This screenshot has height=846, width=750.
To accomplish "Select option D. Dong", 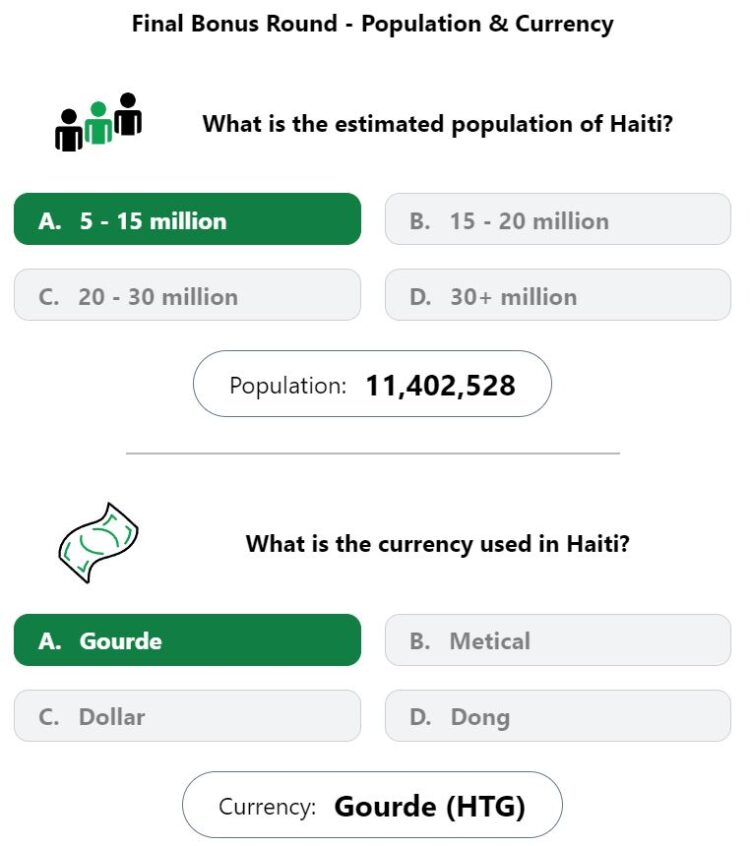I will pos(558,716).
